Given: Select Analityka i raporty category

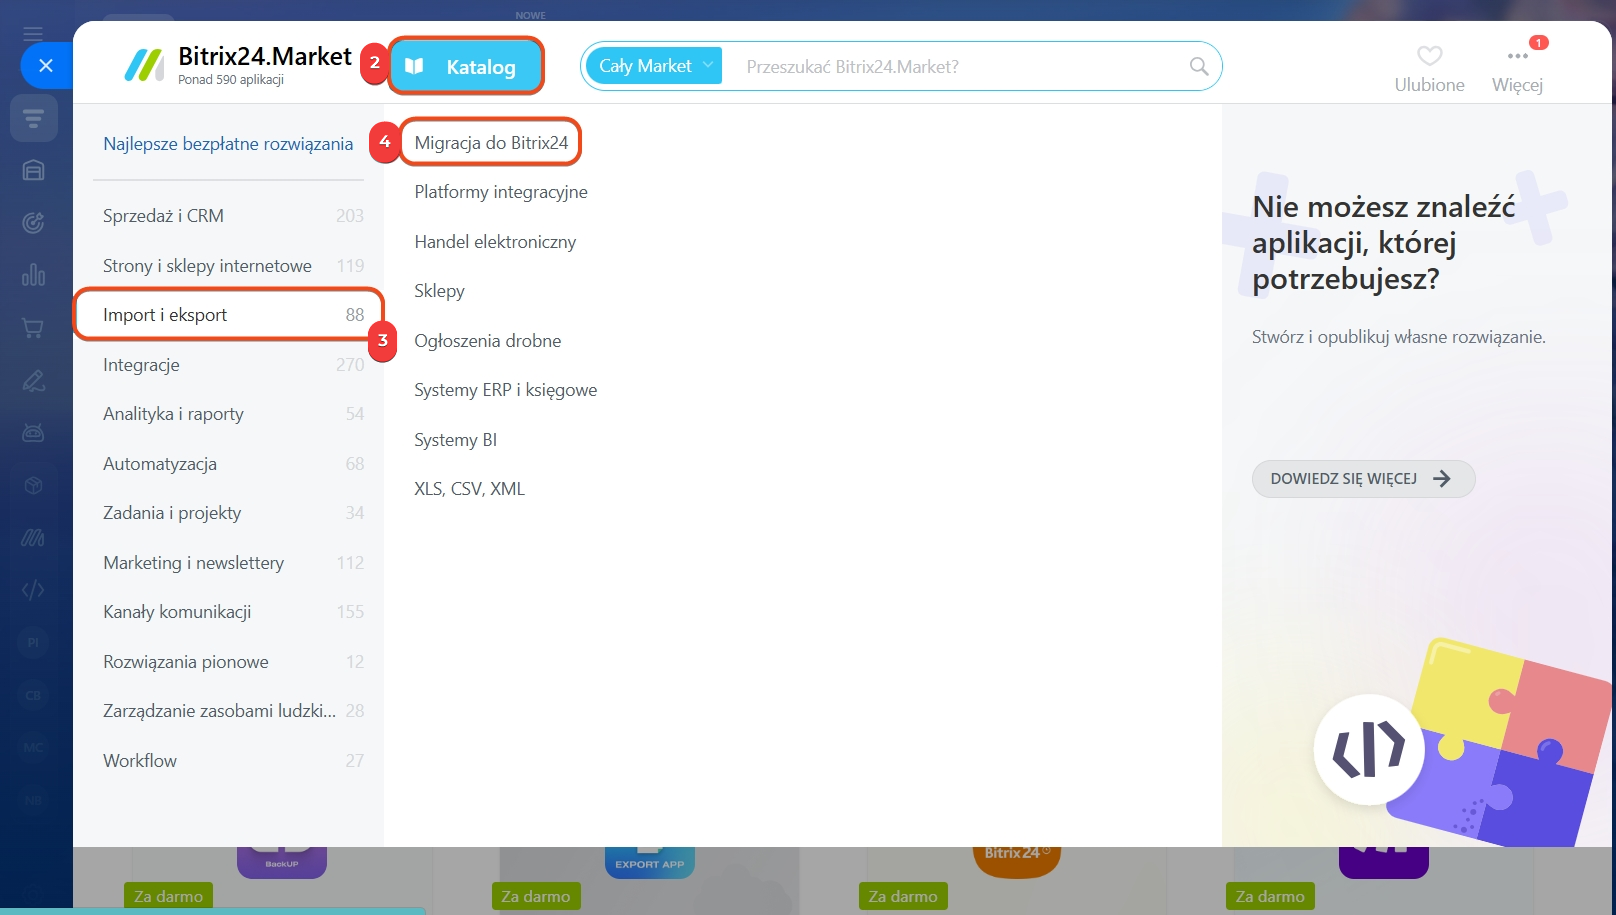Looking at the screenshot, I should (233, 414).
